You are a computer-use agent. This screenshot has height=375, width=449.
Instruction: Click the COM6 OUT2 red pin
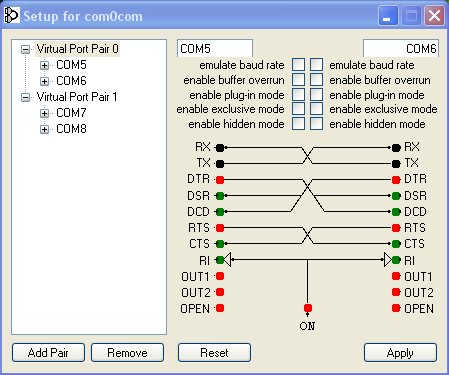396,292
